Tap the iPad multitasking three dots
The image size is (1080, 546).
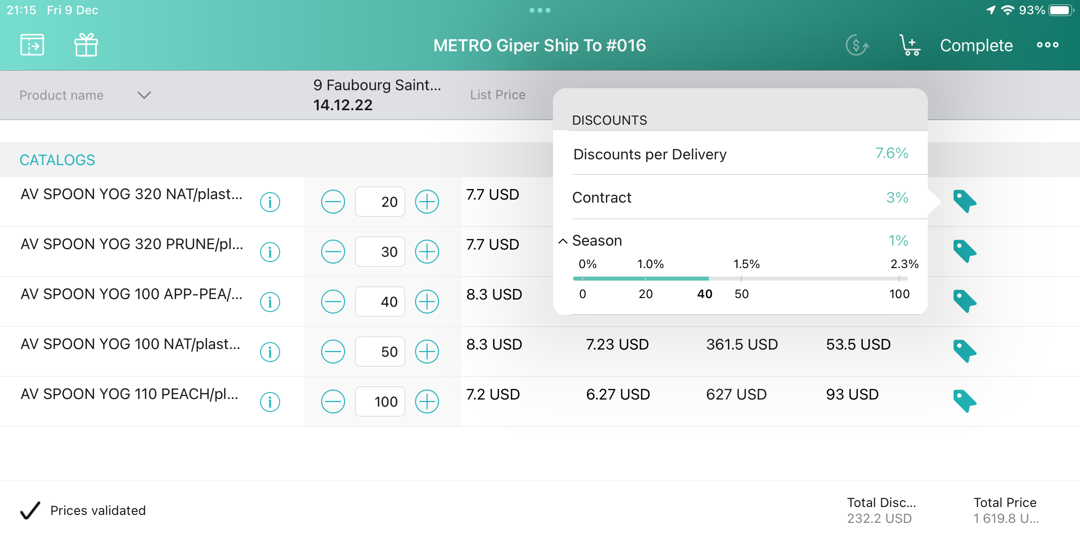point(540,10)
